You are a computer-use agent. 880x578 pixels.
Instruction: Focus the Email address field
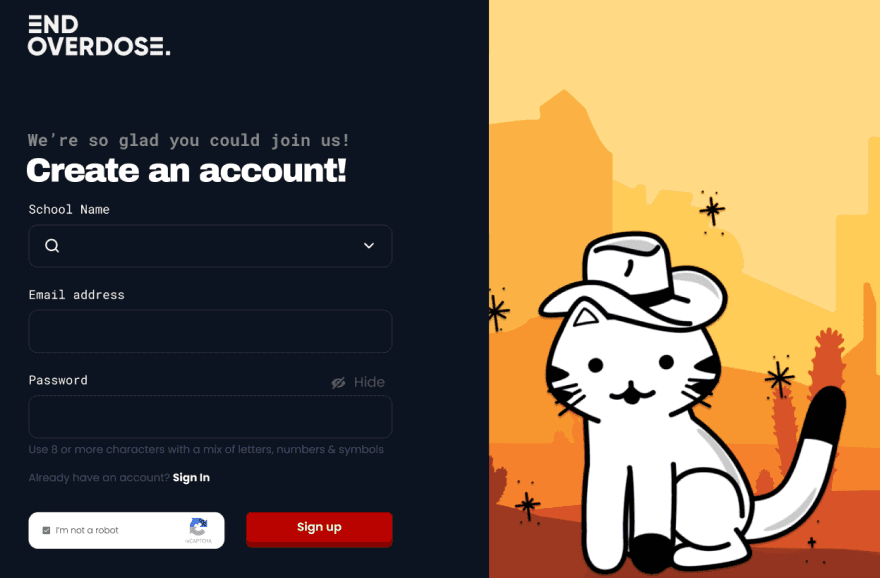[x=210, y=331]
